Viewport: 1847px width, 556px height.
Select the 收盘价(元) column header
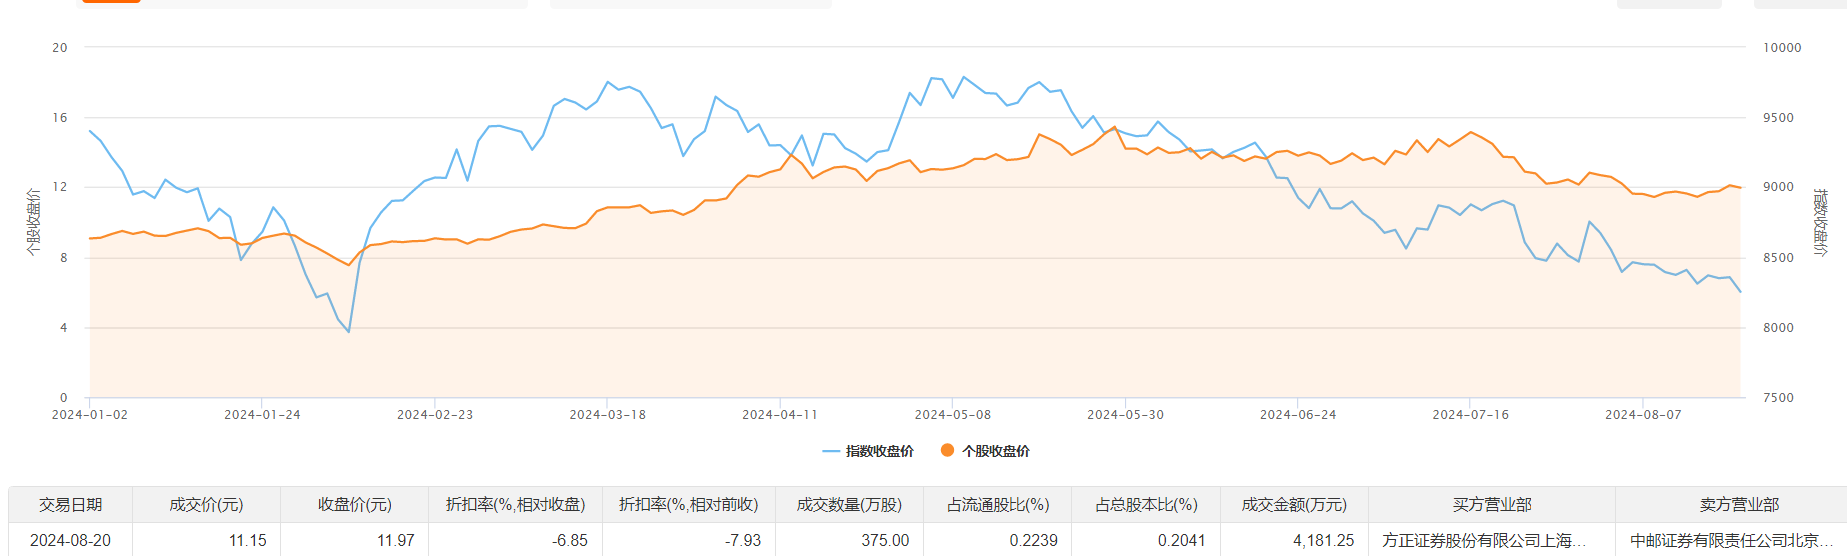click(354, 505)
